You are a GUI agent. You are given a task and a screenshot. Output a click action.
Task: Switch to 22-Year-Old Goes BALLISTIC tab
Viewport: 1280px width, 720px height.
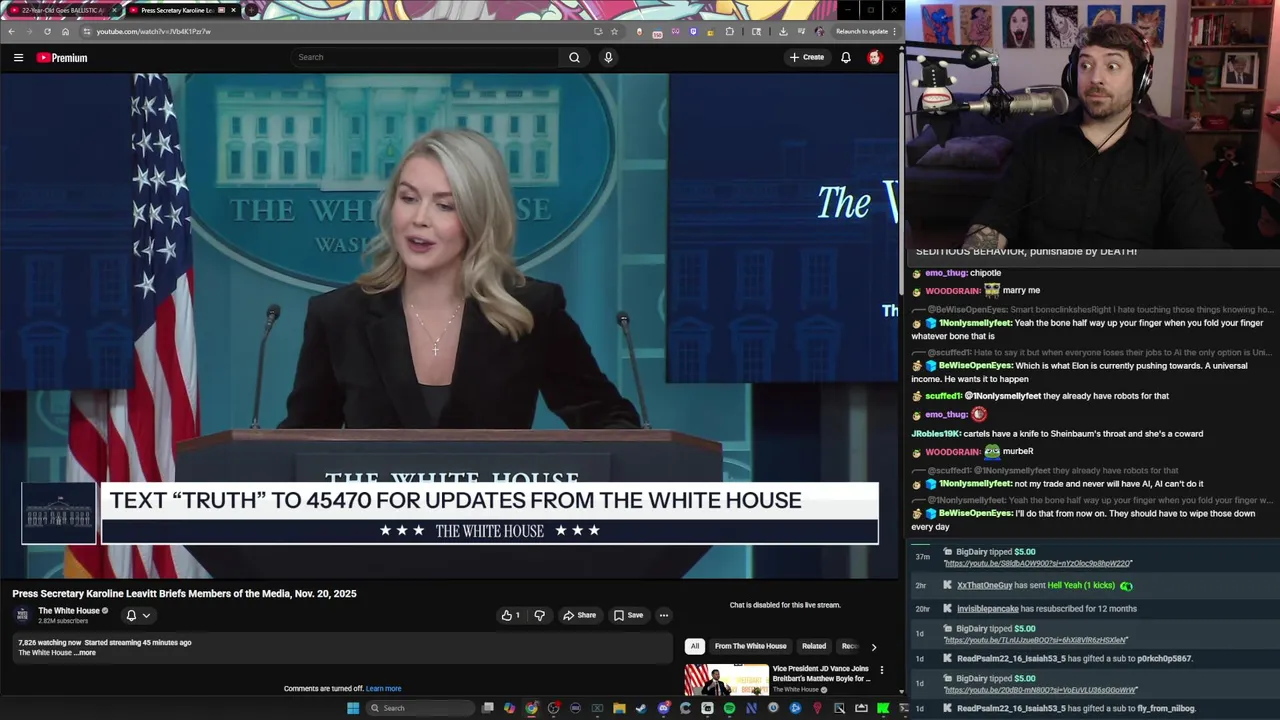click(62, 10)
